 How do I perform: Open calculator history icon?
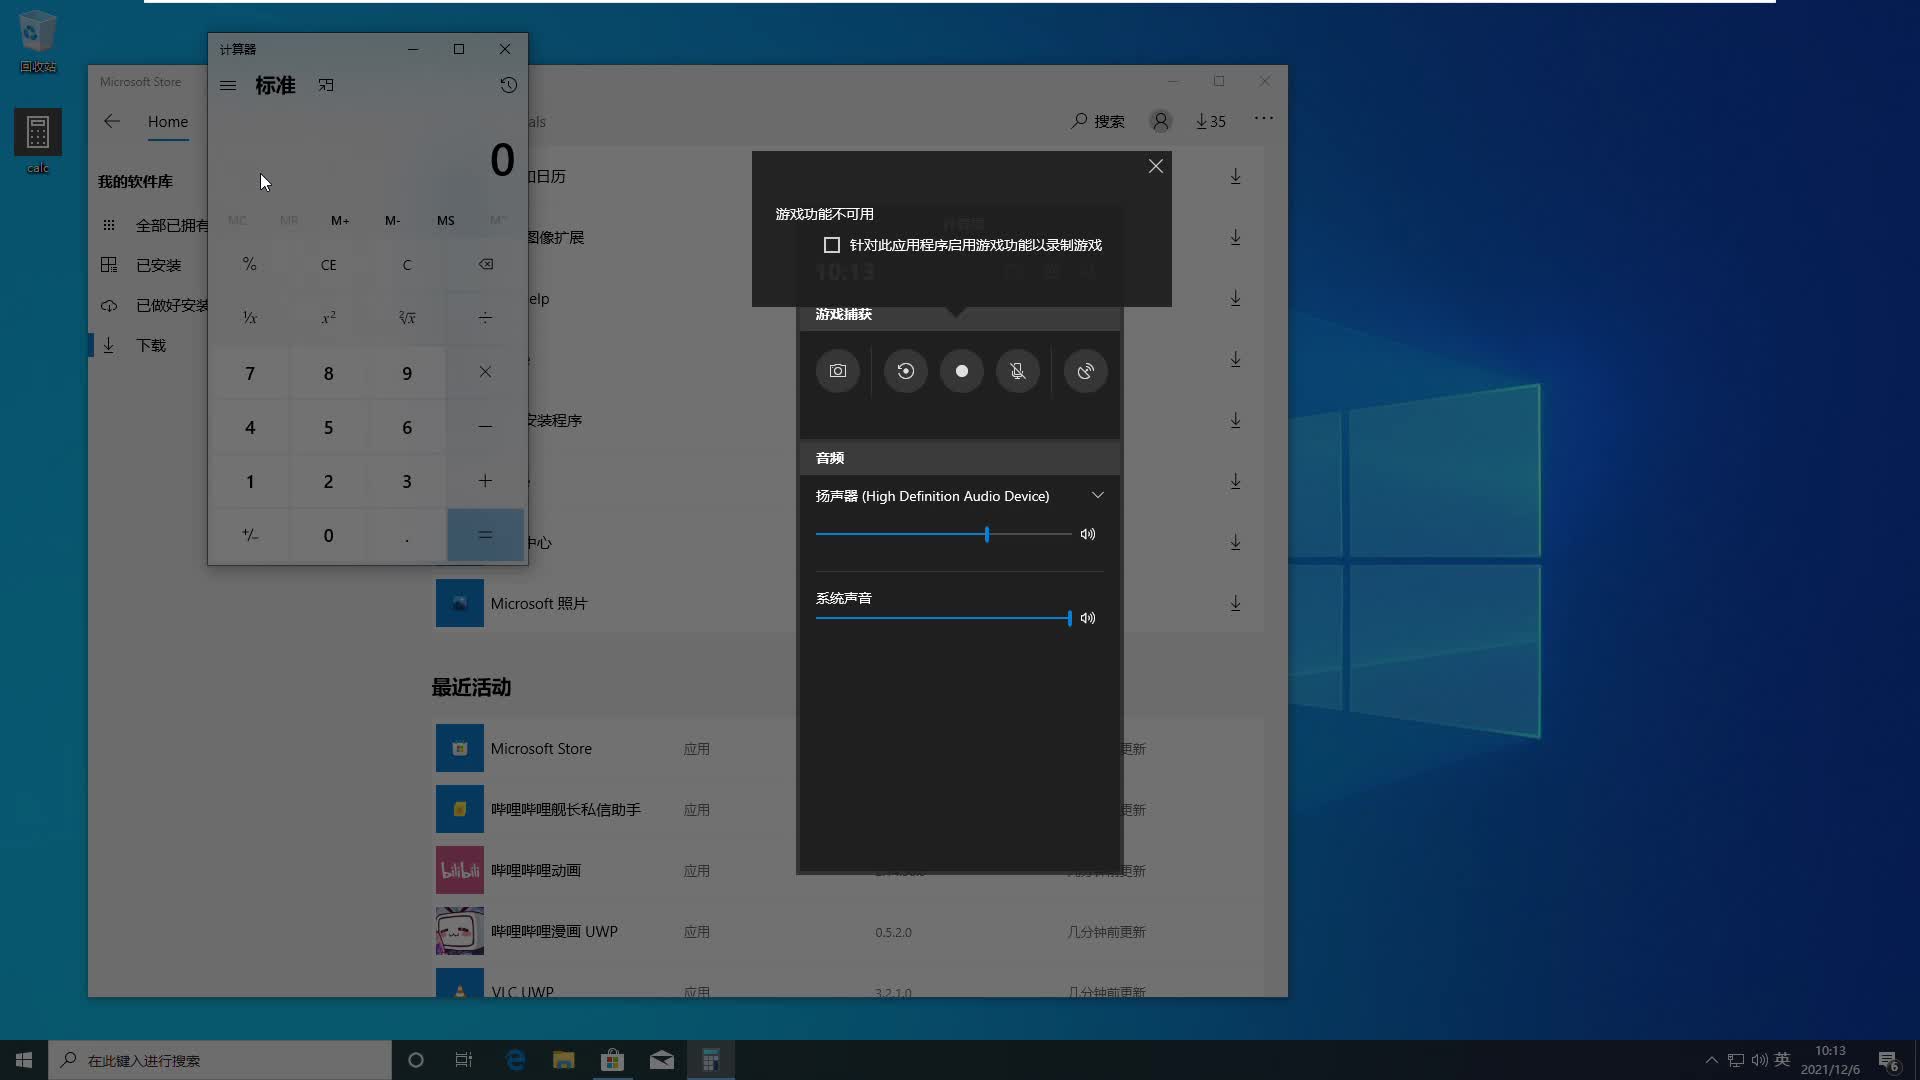pyautogui.click(x=508, y=85)
